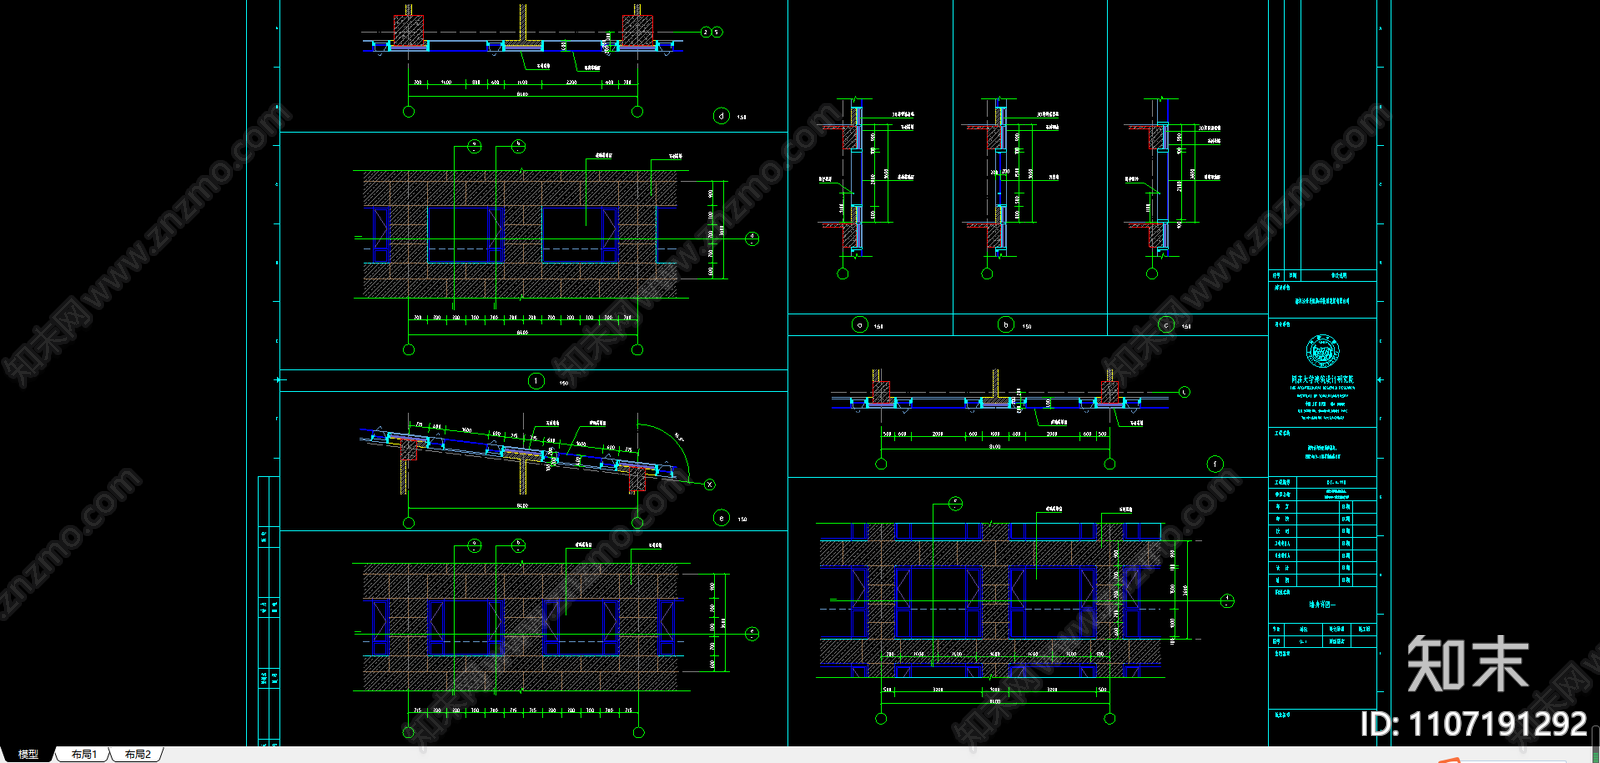Screen dimensions: 1600x763
Task: Select the detail marker circle labeled b
Action: [x=1006, y=325]
